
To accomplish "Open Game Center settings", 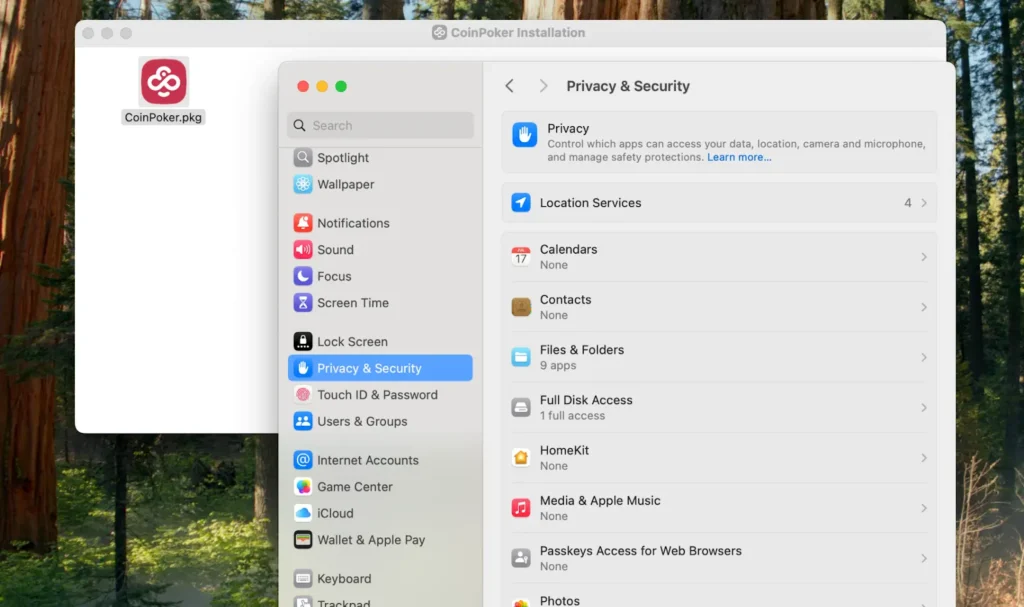I will pos(354,487).
